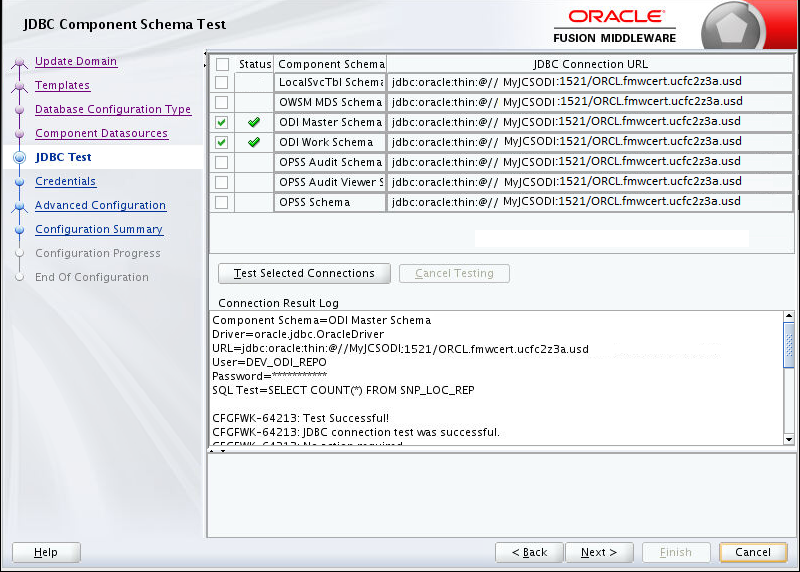Screen dimensions: 800x572
Task: Select the ODI Master Schema name cell
Action: (330, 122)
